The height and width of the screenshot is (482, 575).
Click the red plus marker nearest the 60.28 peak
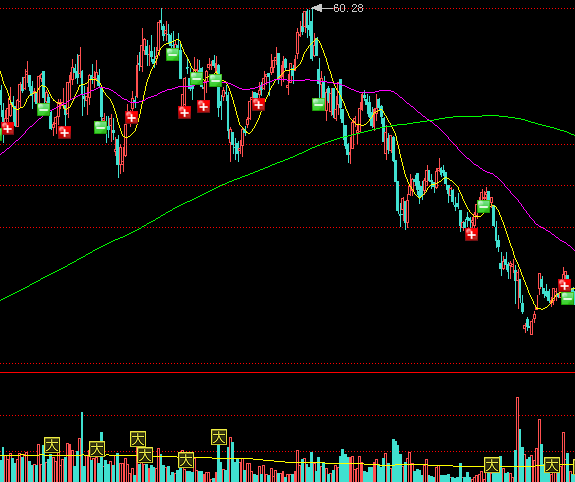pos(259,105)
